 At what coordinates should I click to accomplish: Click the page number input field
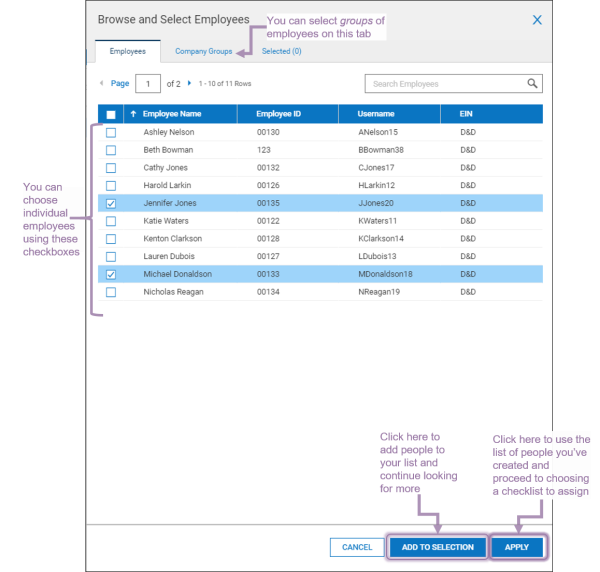(x=148, y=83)
